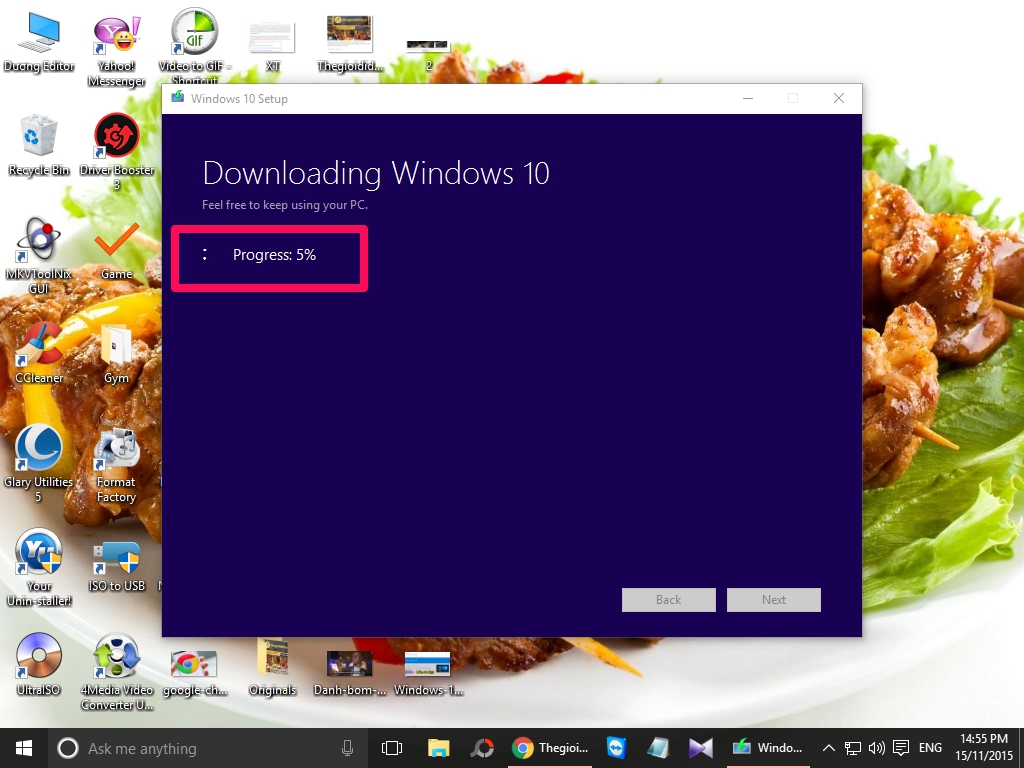Open Yahoo! Messenger shortcut
The image size is (1024, 768).
pos(116,49)
